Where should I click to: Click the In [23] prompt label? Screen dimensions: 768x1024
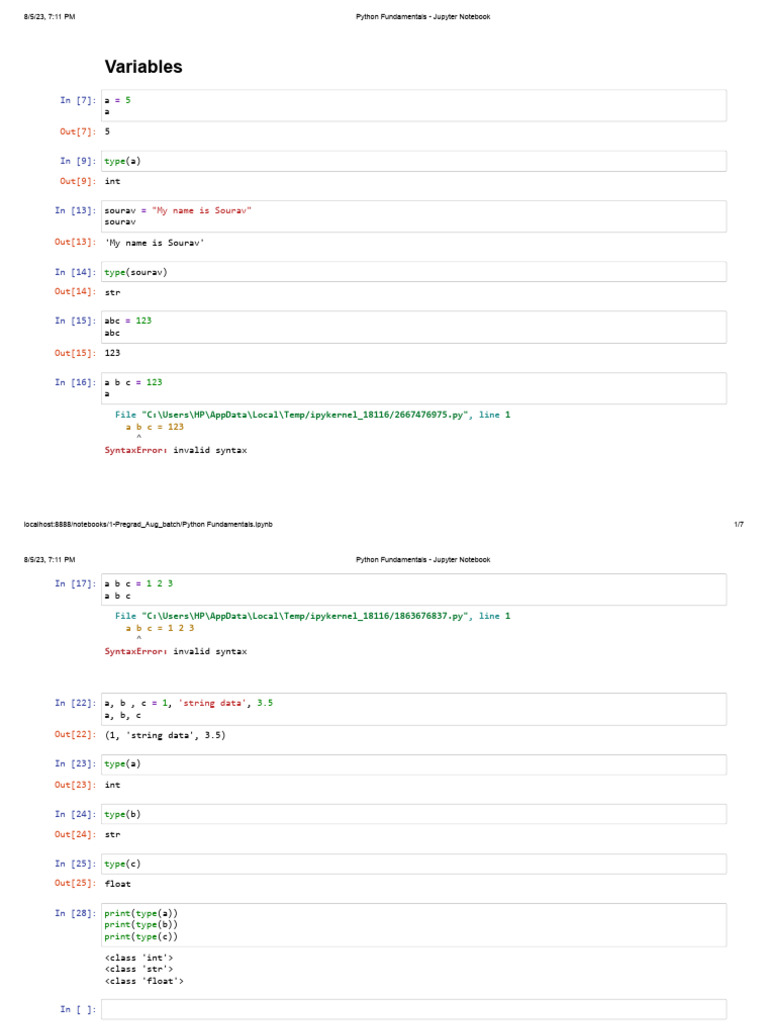click(x=76, y=764)
